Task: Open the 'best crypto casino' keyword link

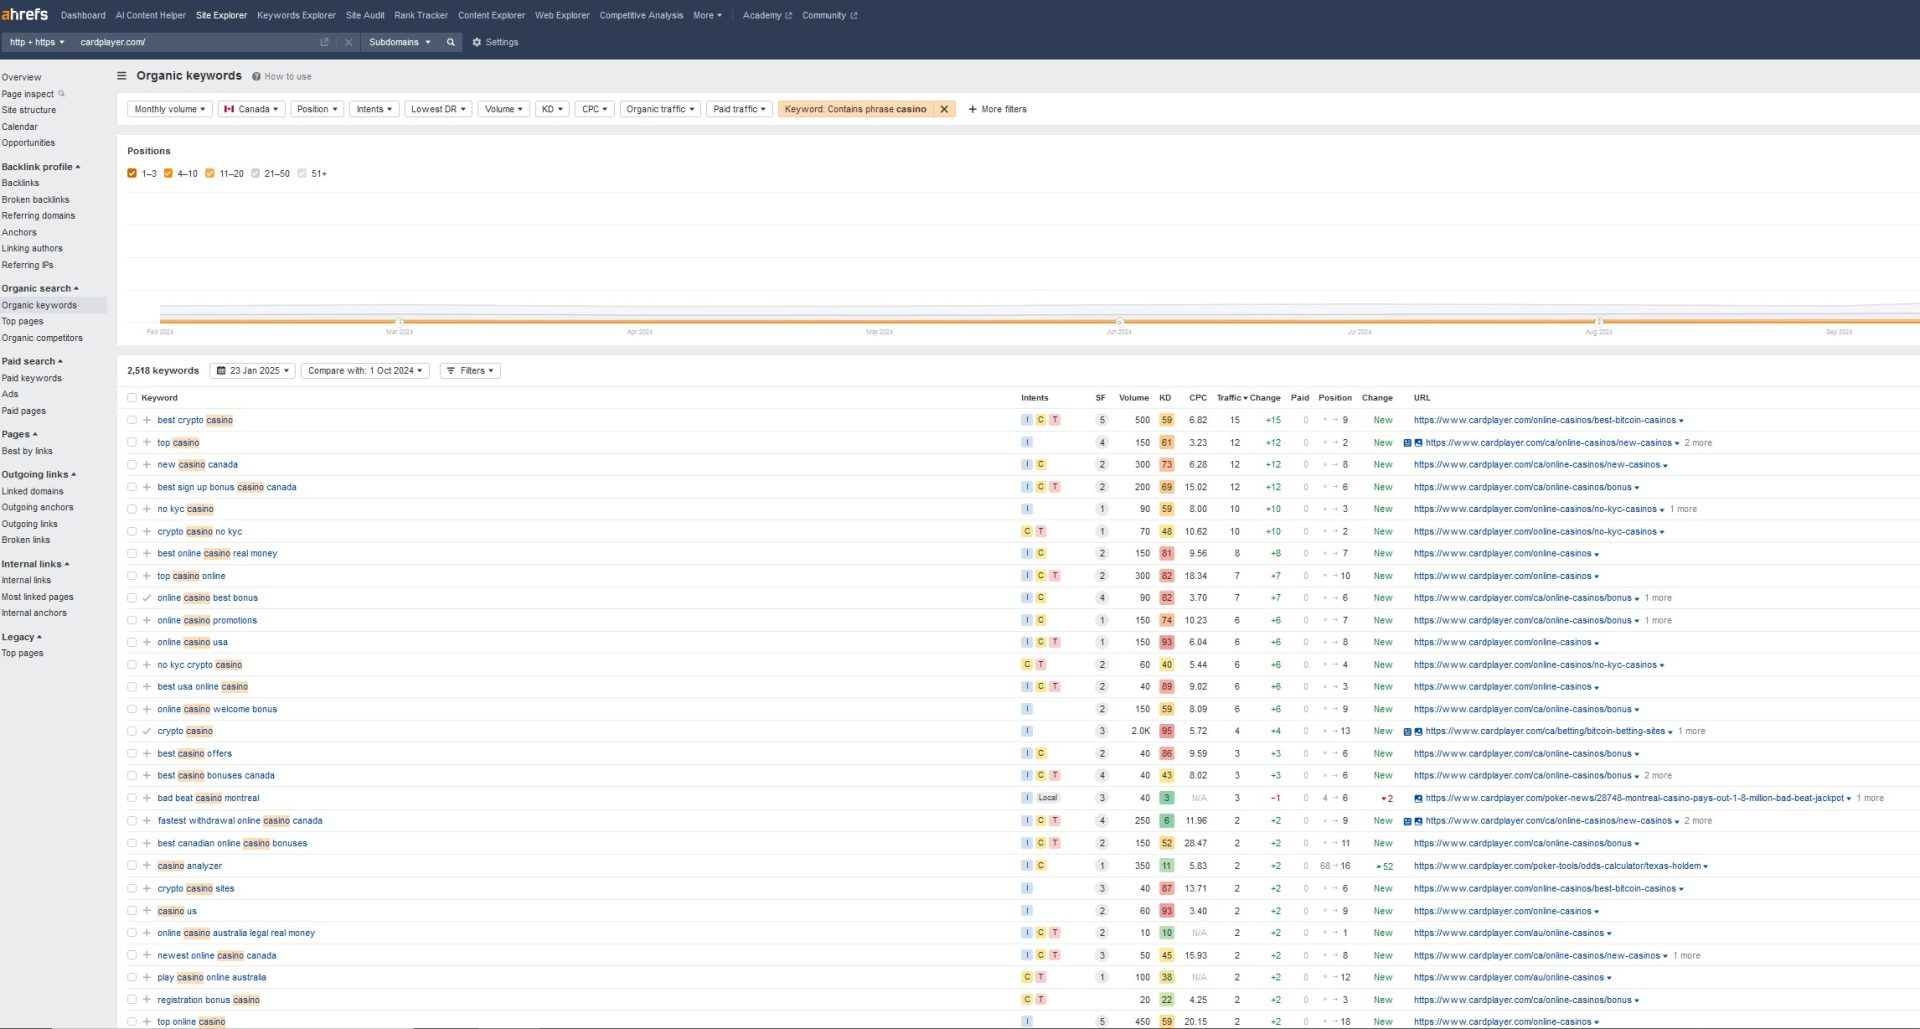Action: coord(195,420)
